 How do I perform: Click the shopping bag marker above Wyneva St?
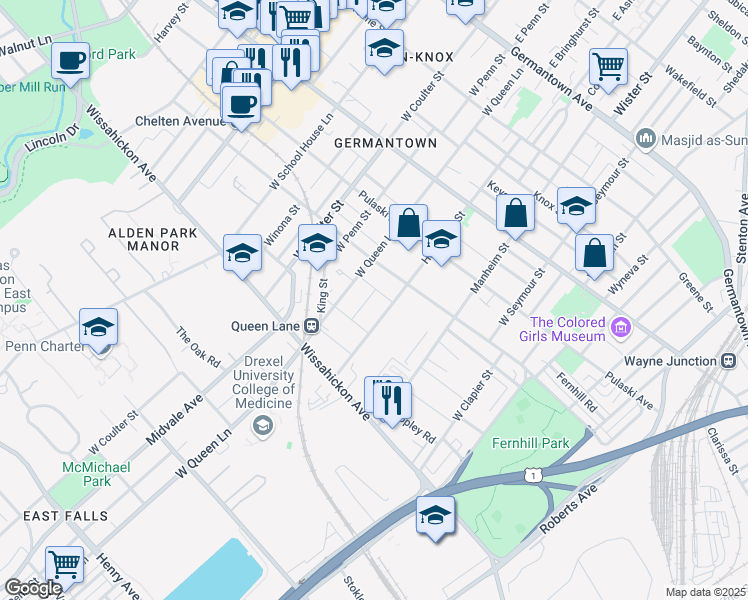coord(594,256)
